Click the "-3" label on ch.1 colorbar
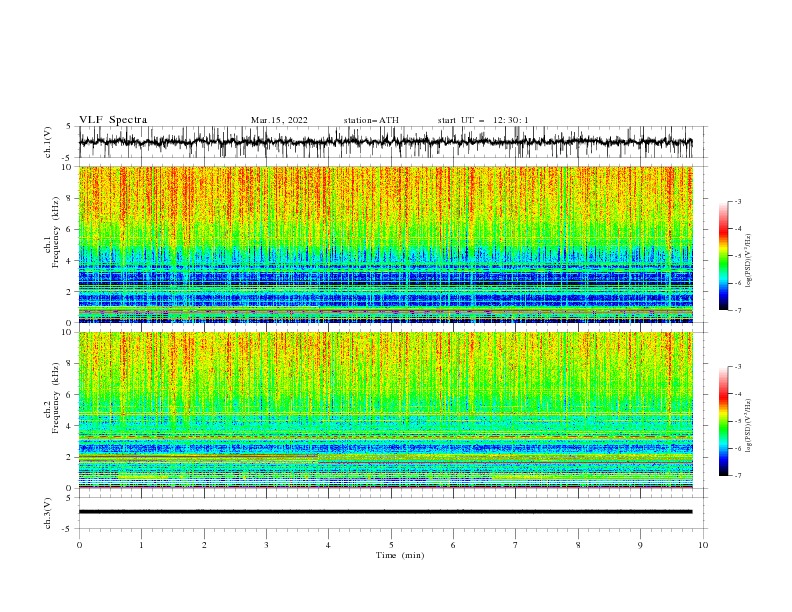The height and width of the screenshot is (612, 792). click(737, 201)
